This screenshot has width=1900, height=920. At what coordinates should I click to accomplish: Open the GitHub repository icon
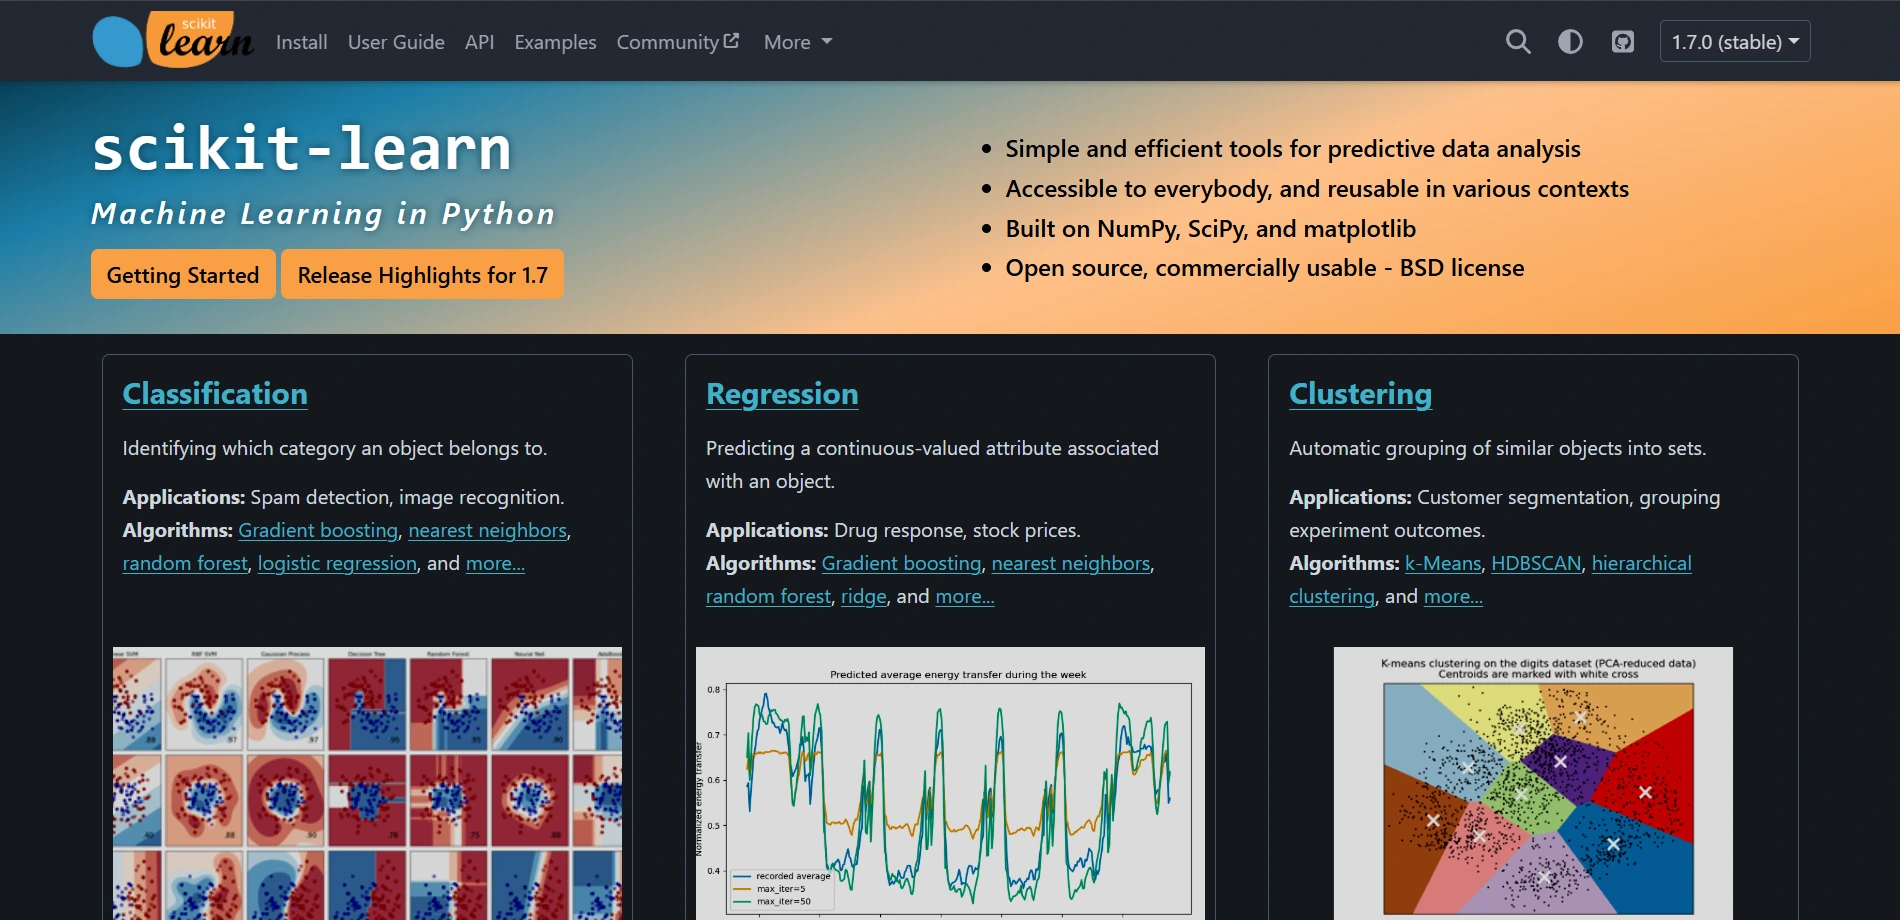(1623, 42)
